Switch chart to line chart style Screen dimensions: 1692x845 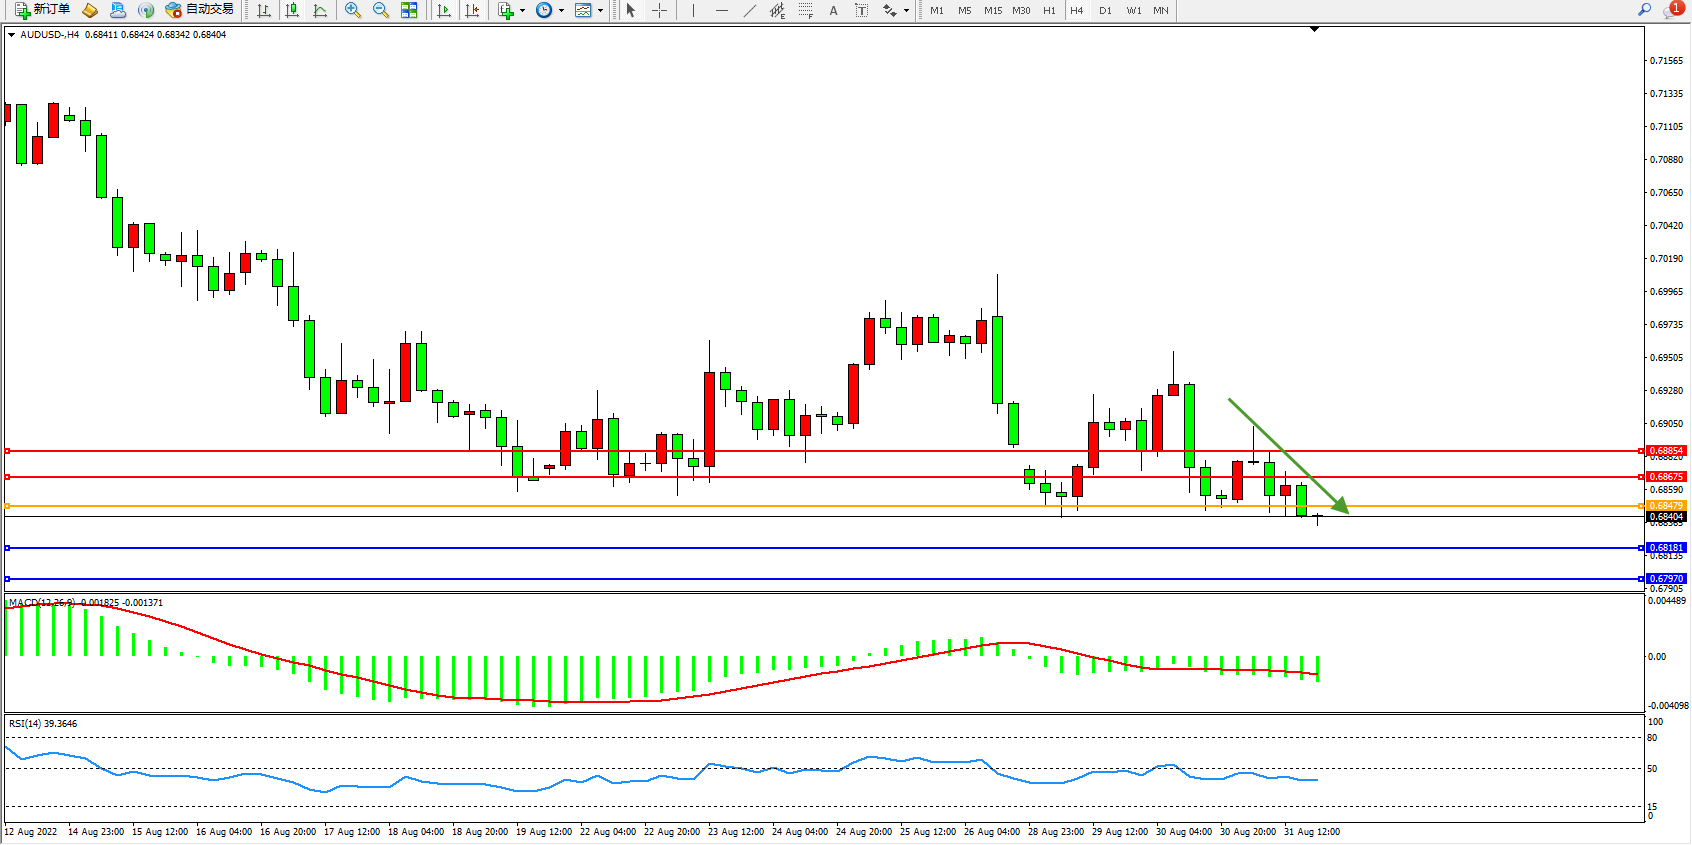pos(320,10)
